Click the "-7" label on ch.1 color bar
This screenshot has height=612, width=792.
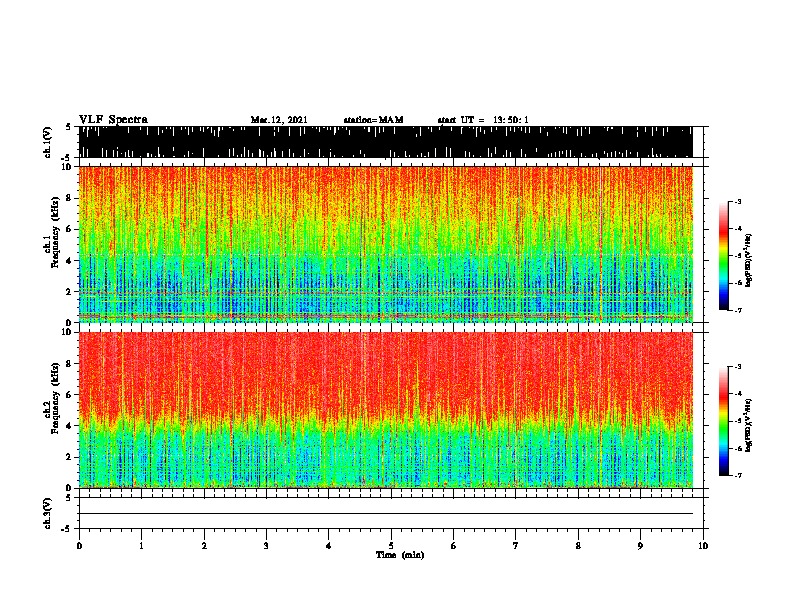(x=737, y=310)
